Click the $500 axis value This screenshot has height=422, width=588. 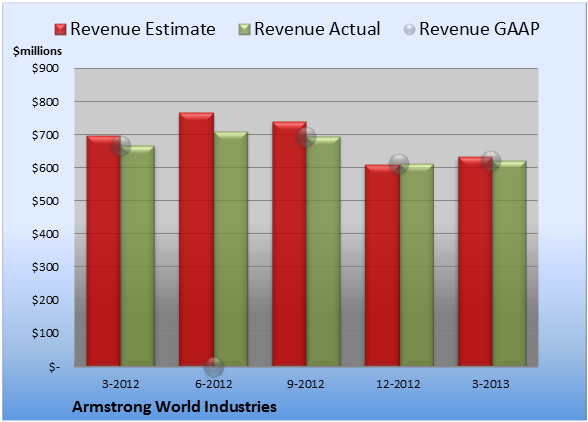click(45, 201)
